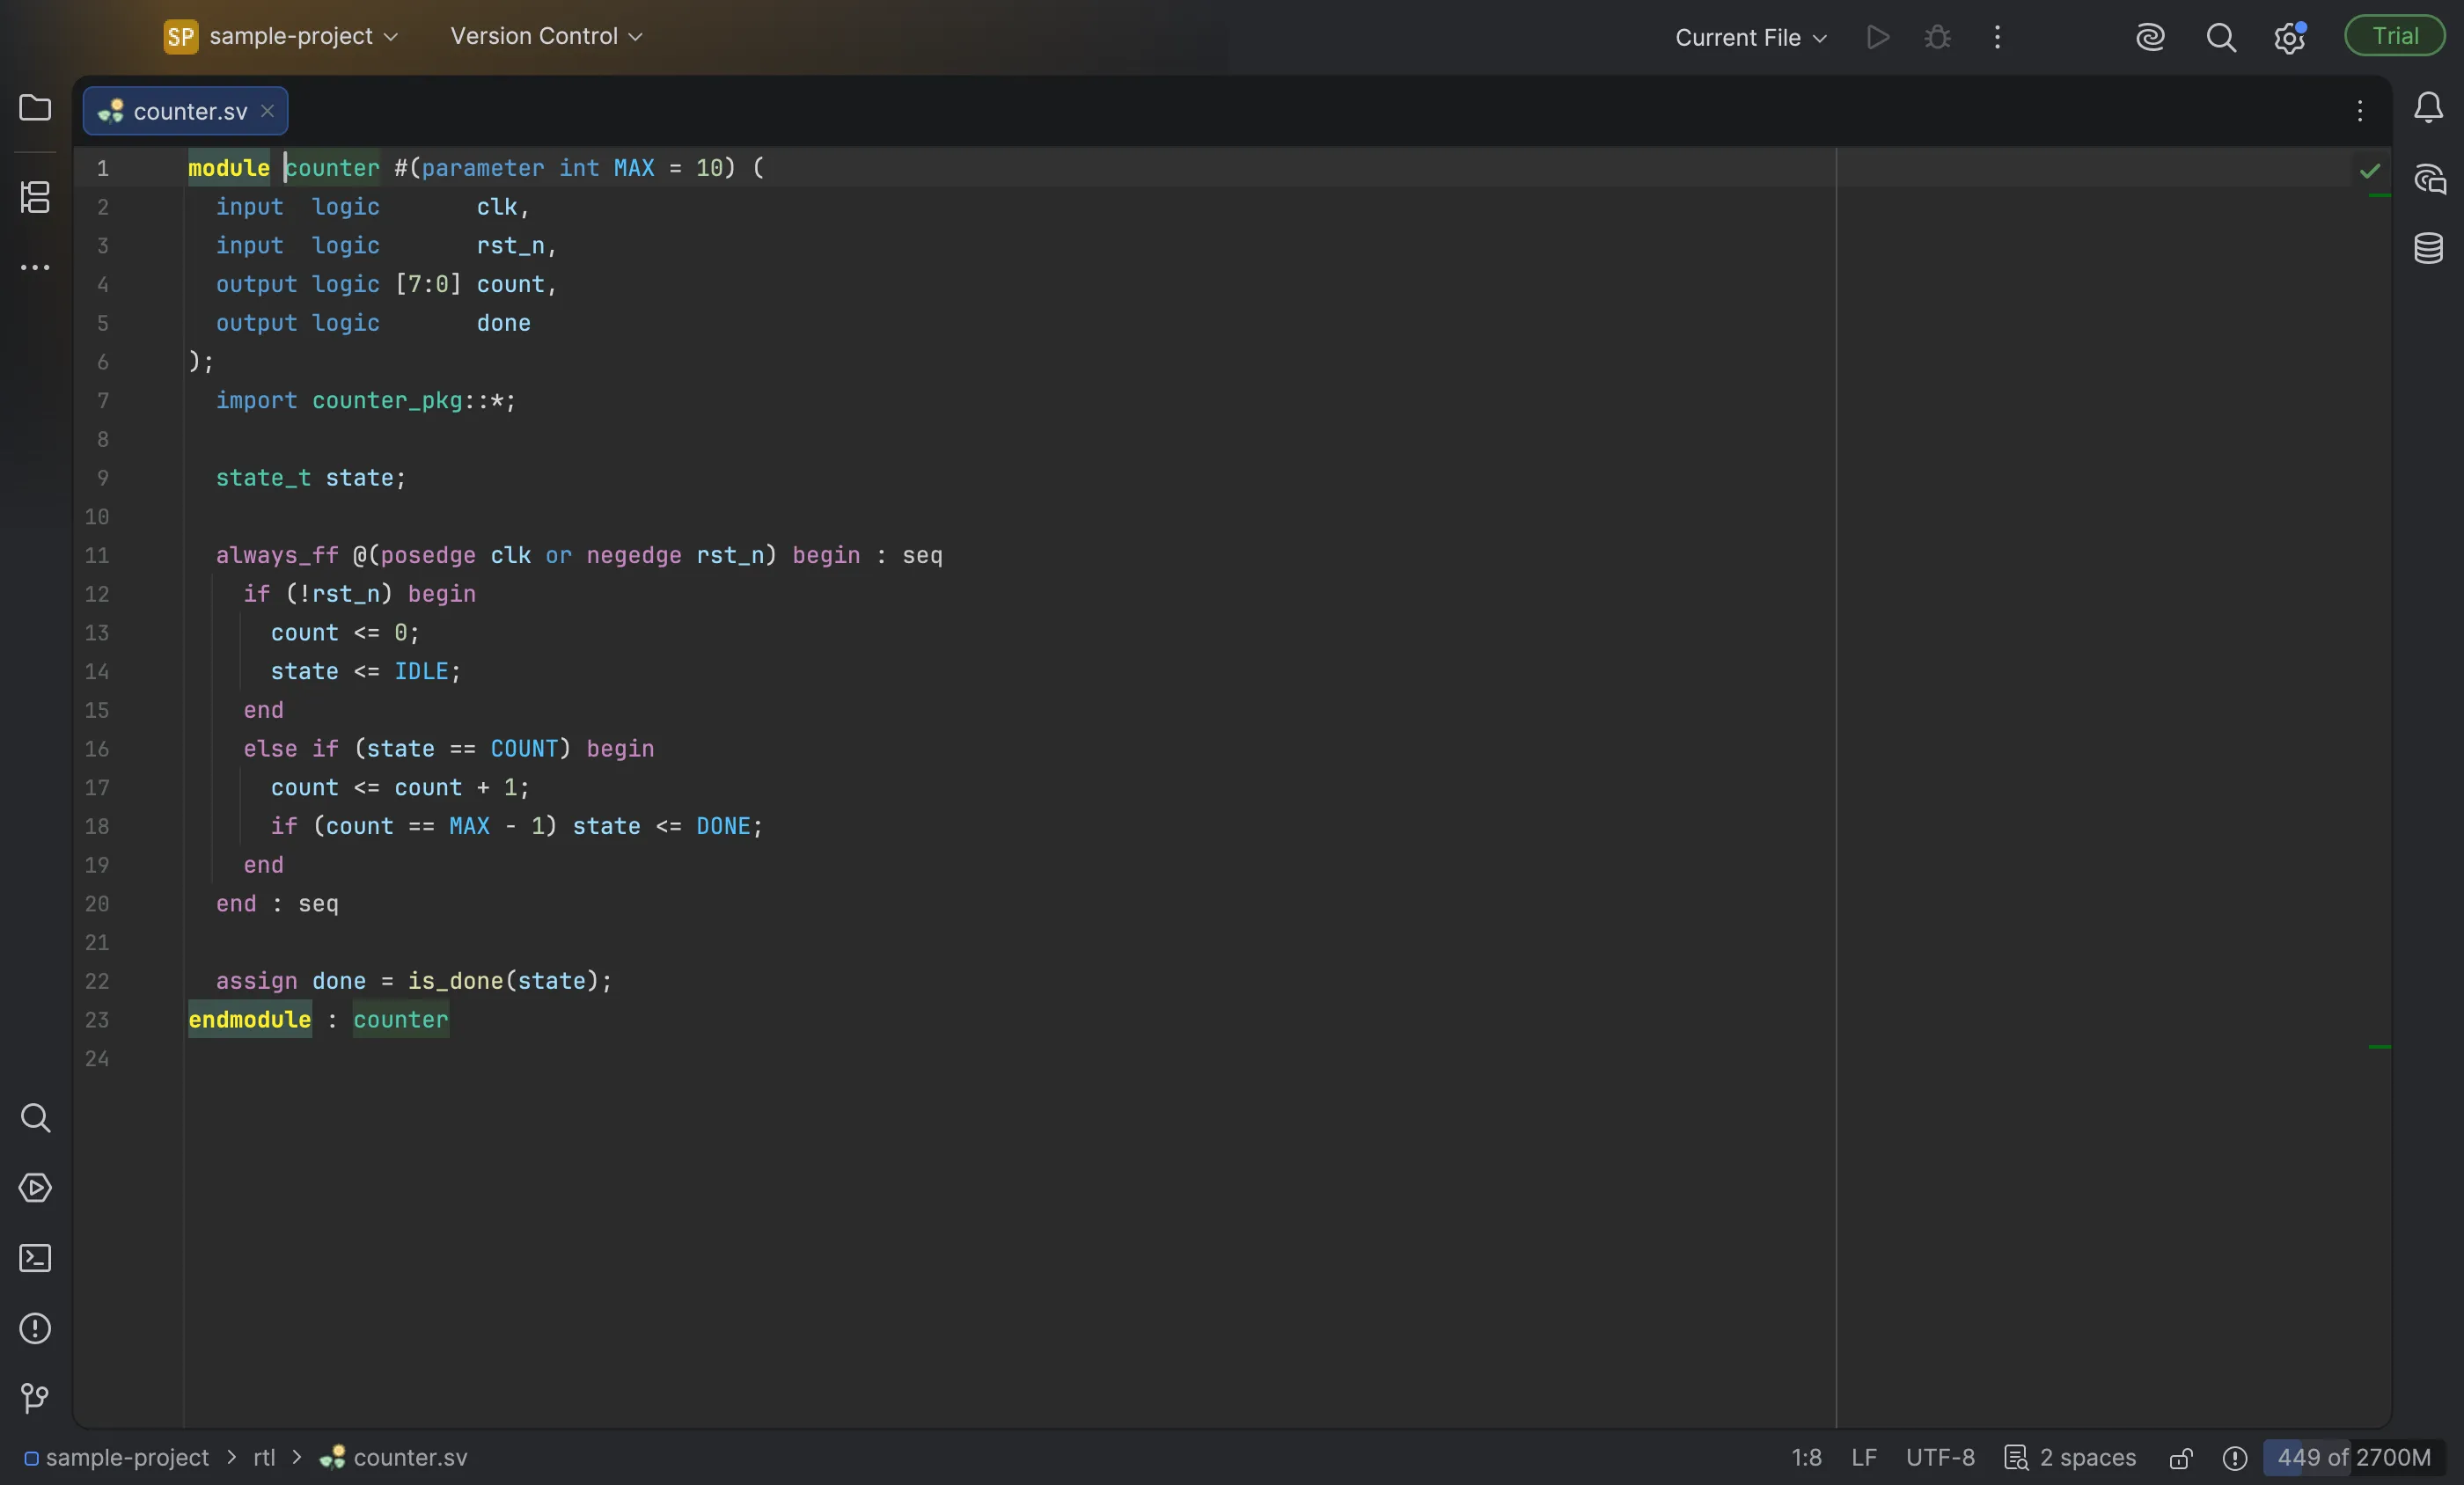The image size is (2464, 1485).
Task: Click counter.sv in the breadcrumb bar
Action: (x=393, y=1457)
